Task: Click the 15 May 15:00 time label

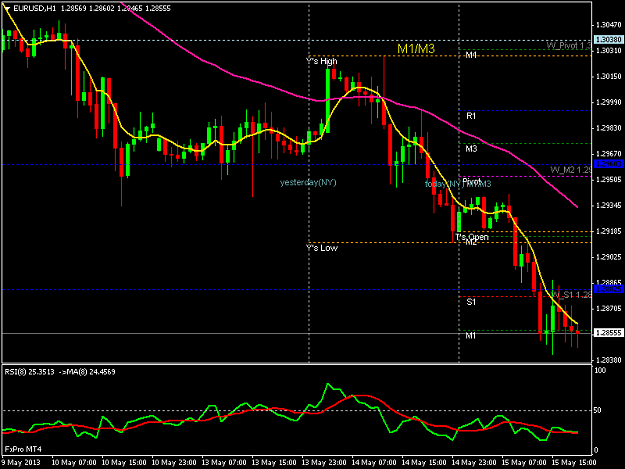Action: (x=574, y=463)
